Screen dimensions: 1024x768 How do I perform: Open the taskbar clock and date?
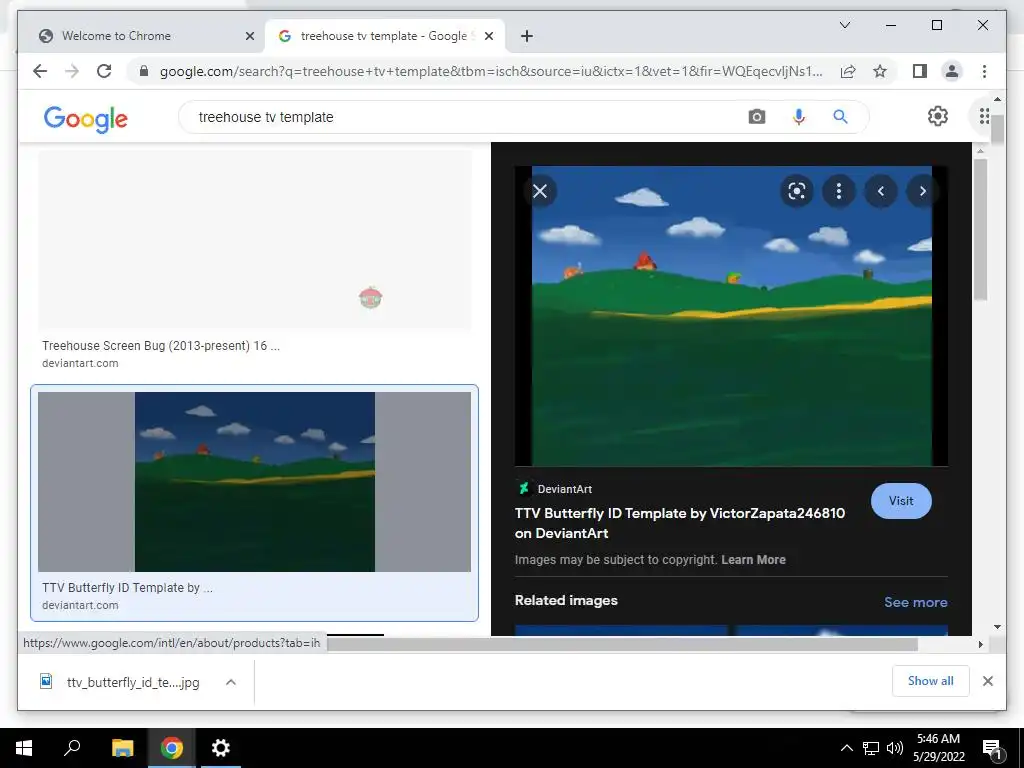point(938,748)
